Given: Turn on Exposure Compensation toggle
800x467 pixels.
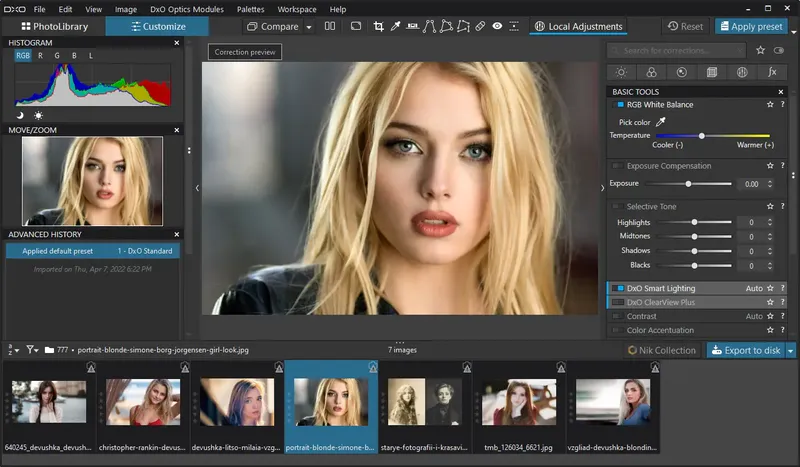Looking at the screenshot, I should (x=616, y=166).
